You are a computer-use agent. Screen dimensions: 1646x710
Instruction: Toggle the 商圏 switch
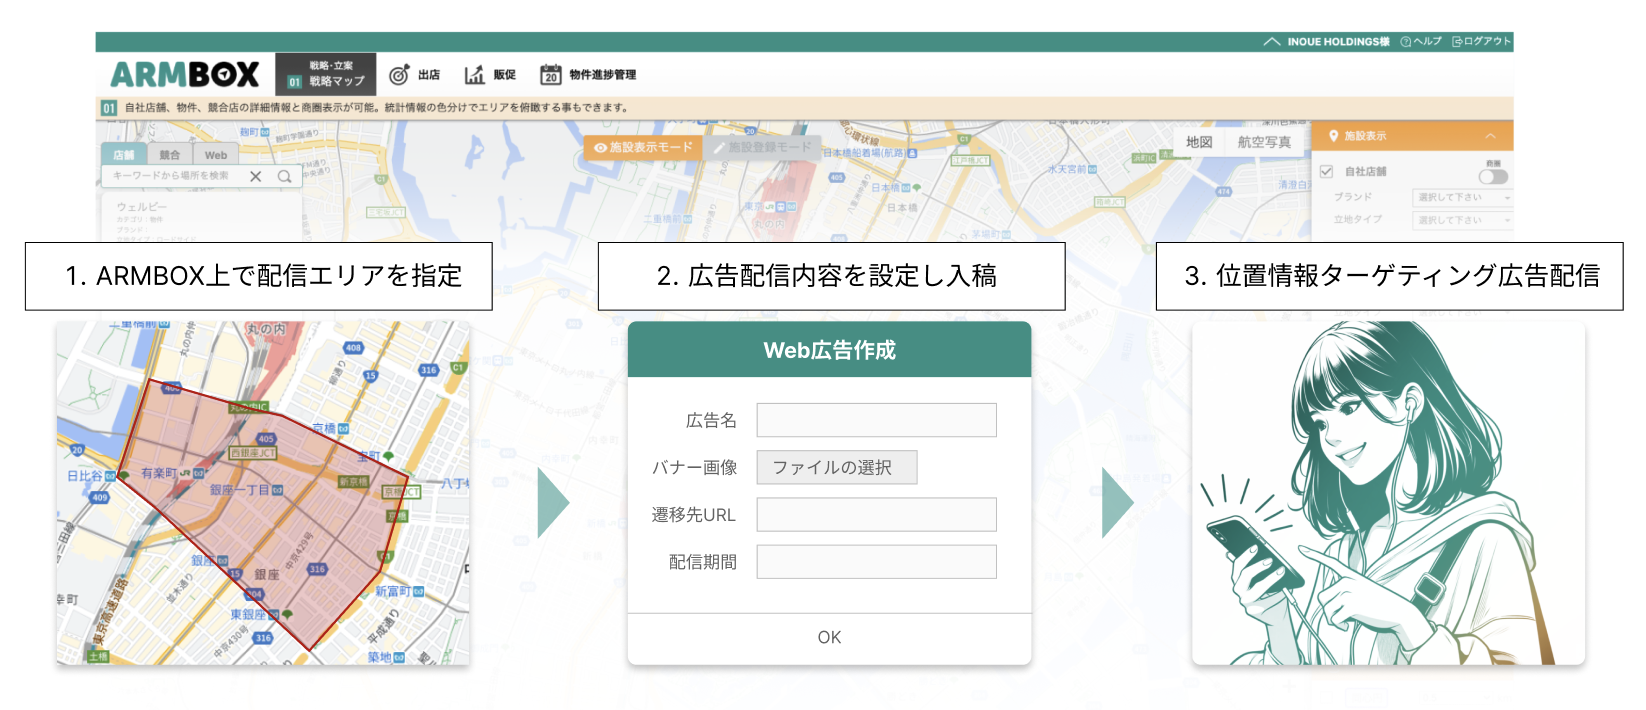pyautogui.click(x=1492, y=177)
